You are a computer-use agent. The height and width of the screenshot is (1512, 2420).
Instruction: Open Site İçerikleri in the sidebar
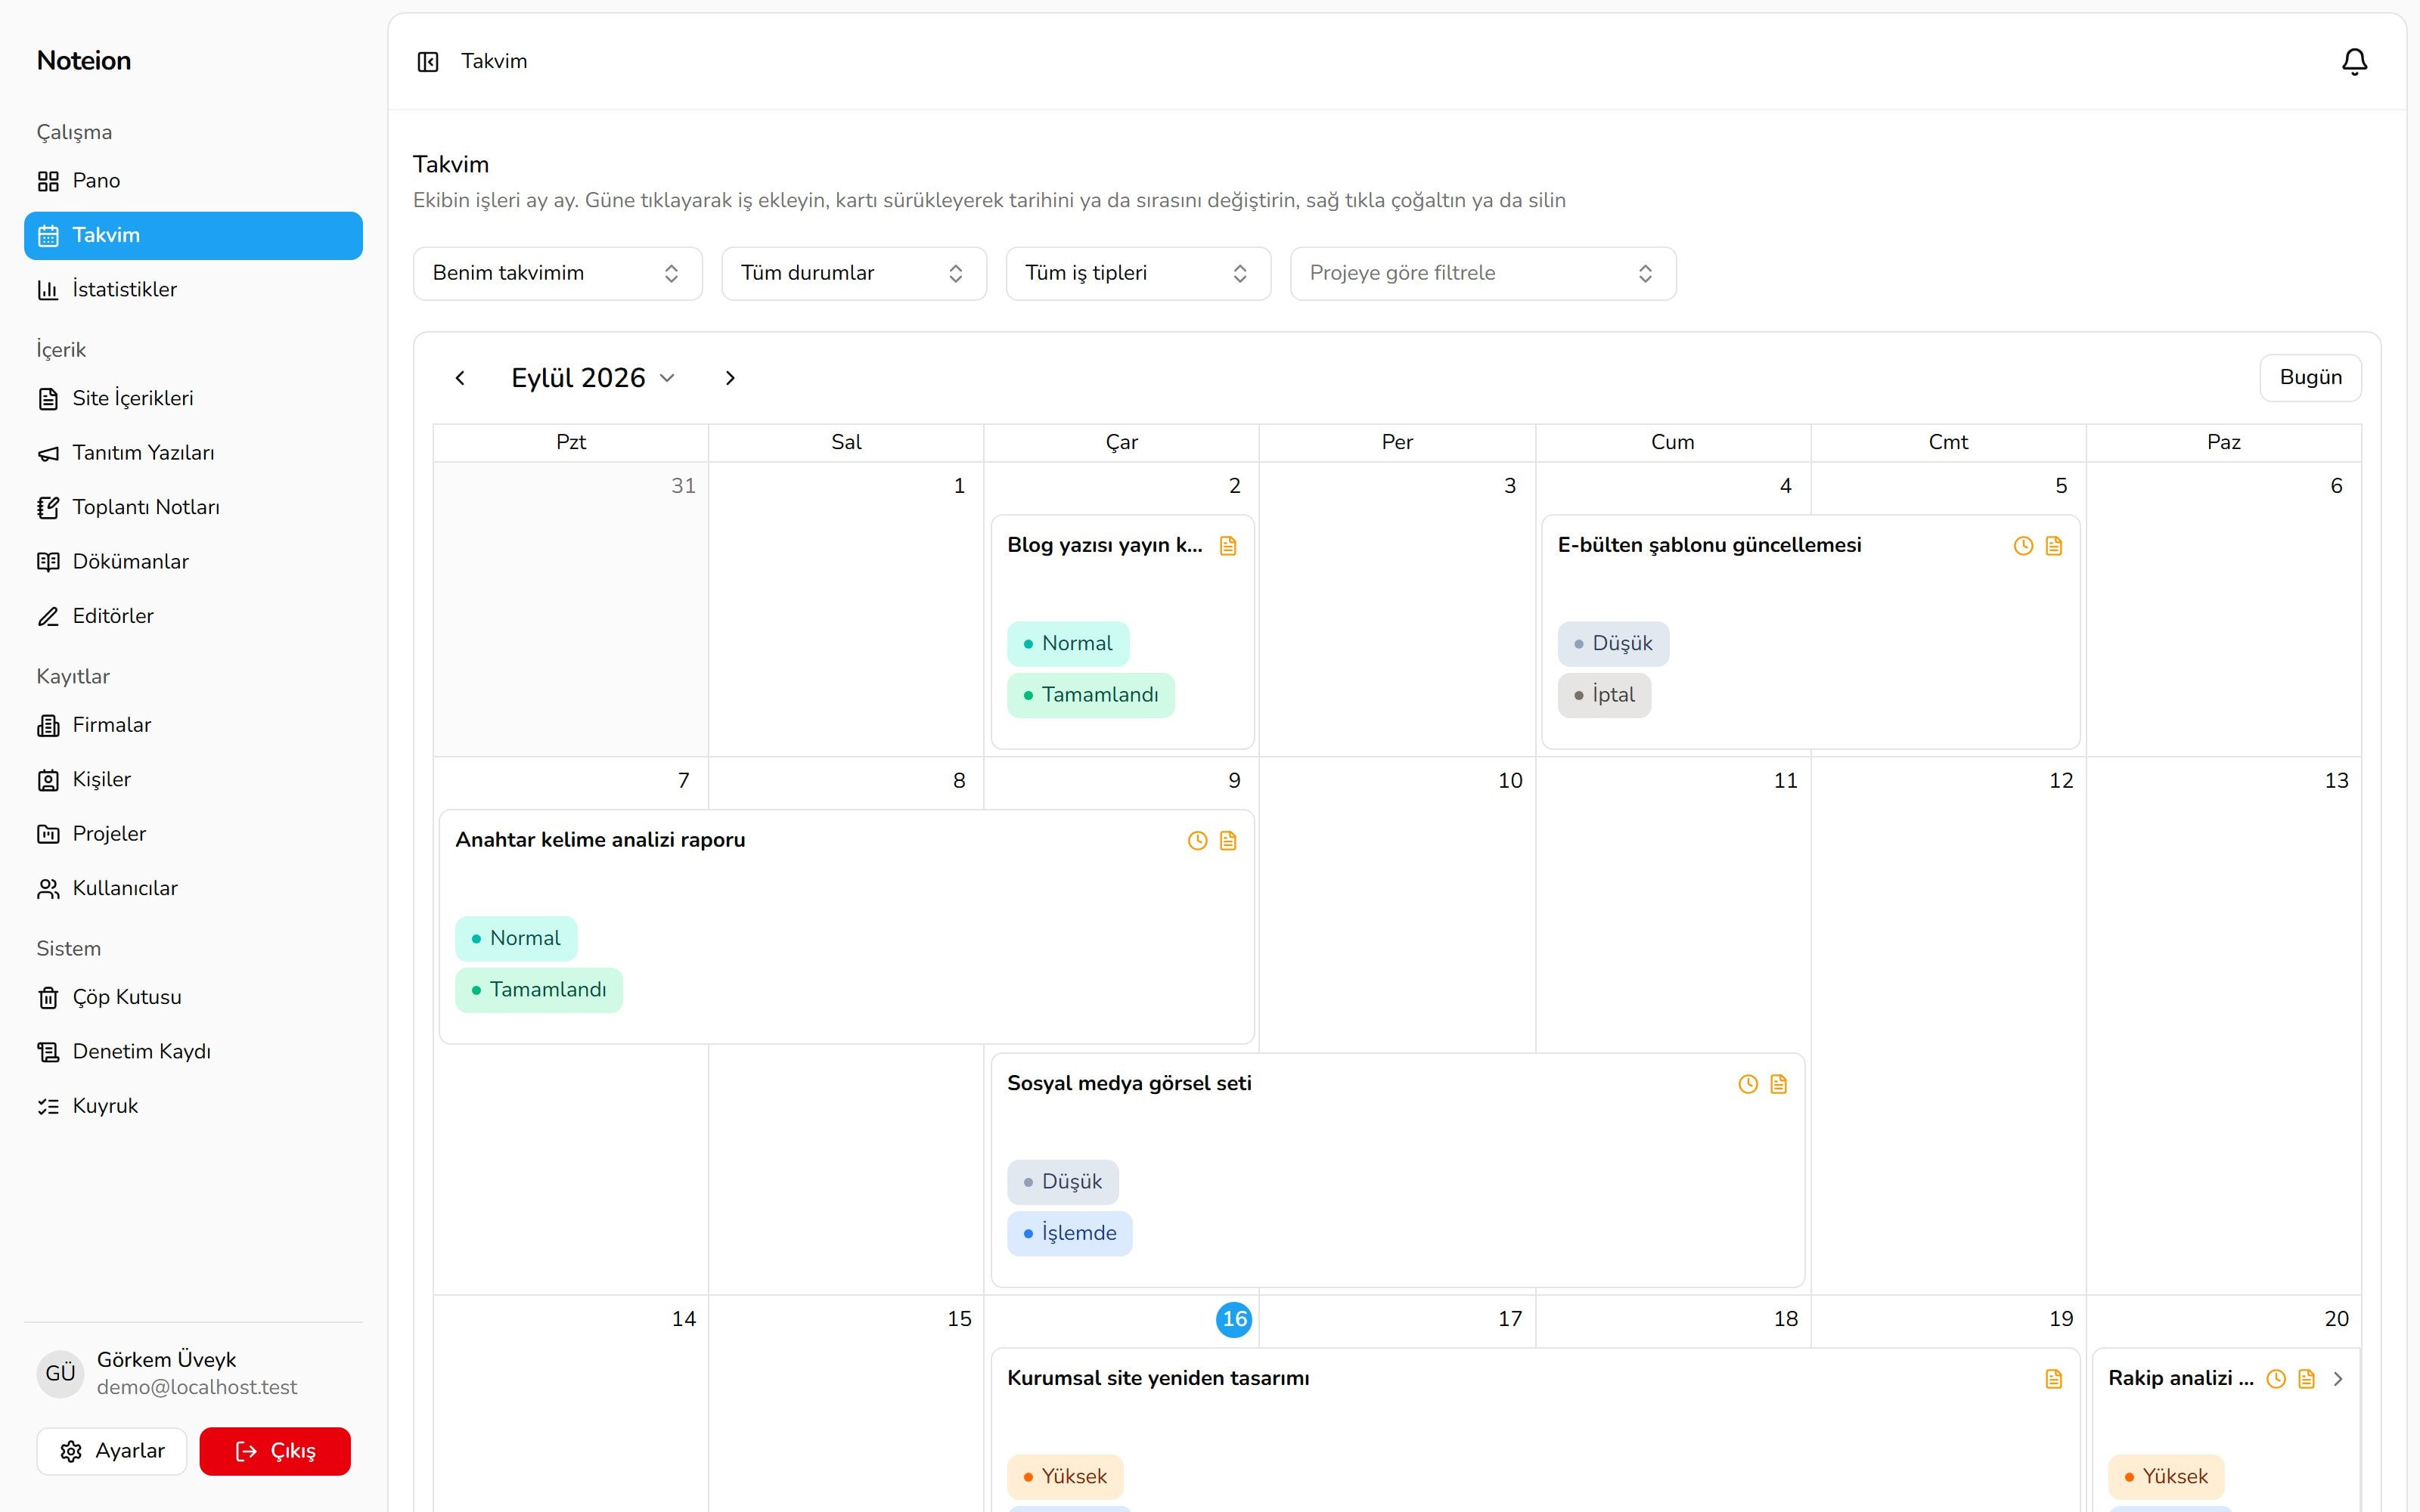[x=193, y=399]
